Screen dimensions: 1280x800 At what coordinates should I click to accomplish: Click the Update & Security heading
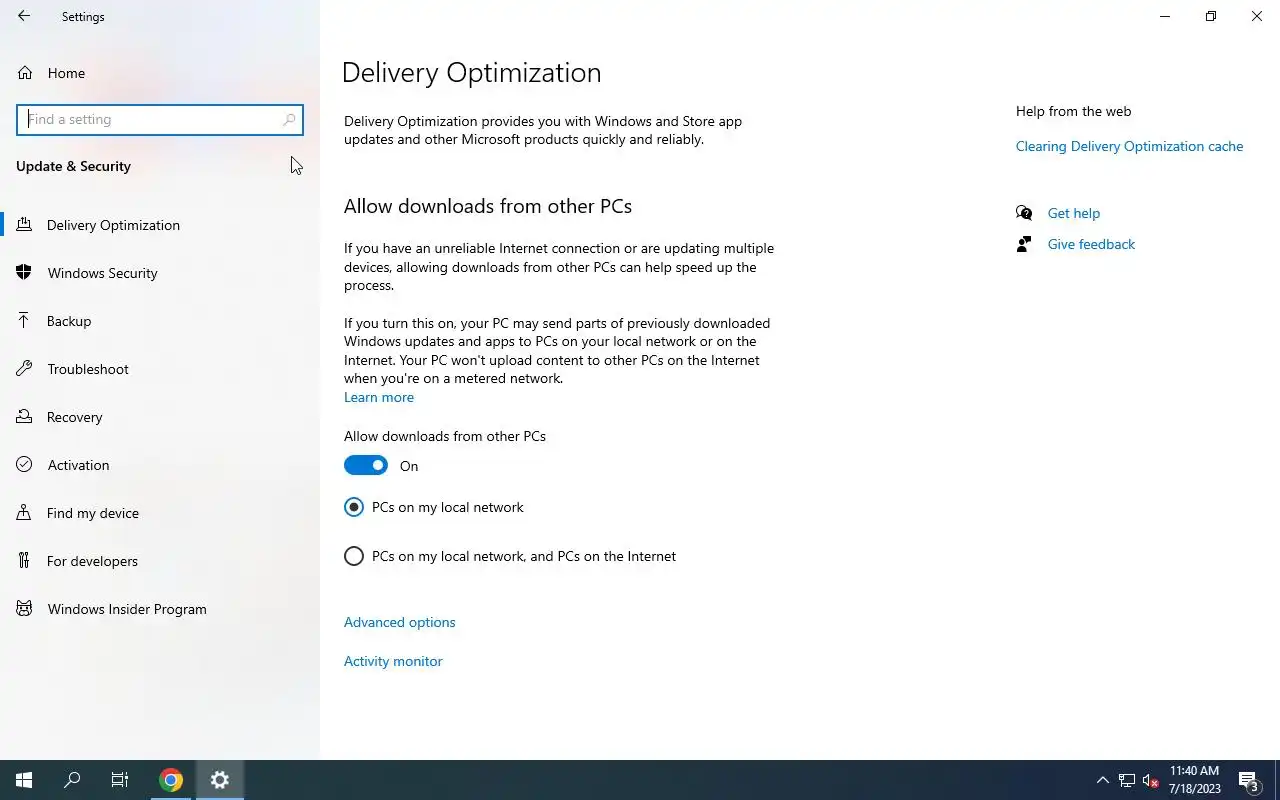pos(73,166)
